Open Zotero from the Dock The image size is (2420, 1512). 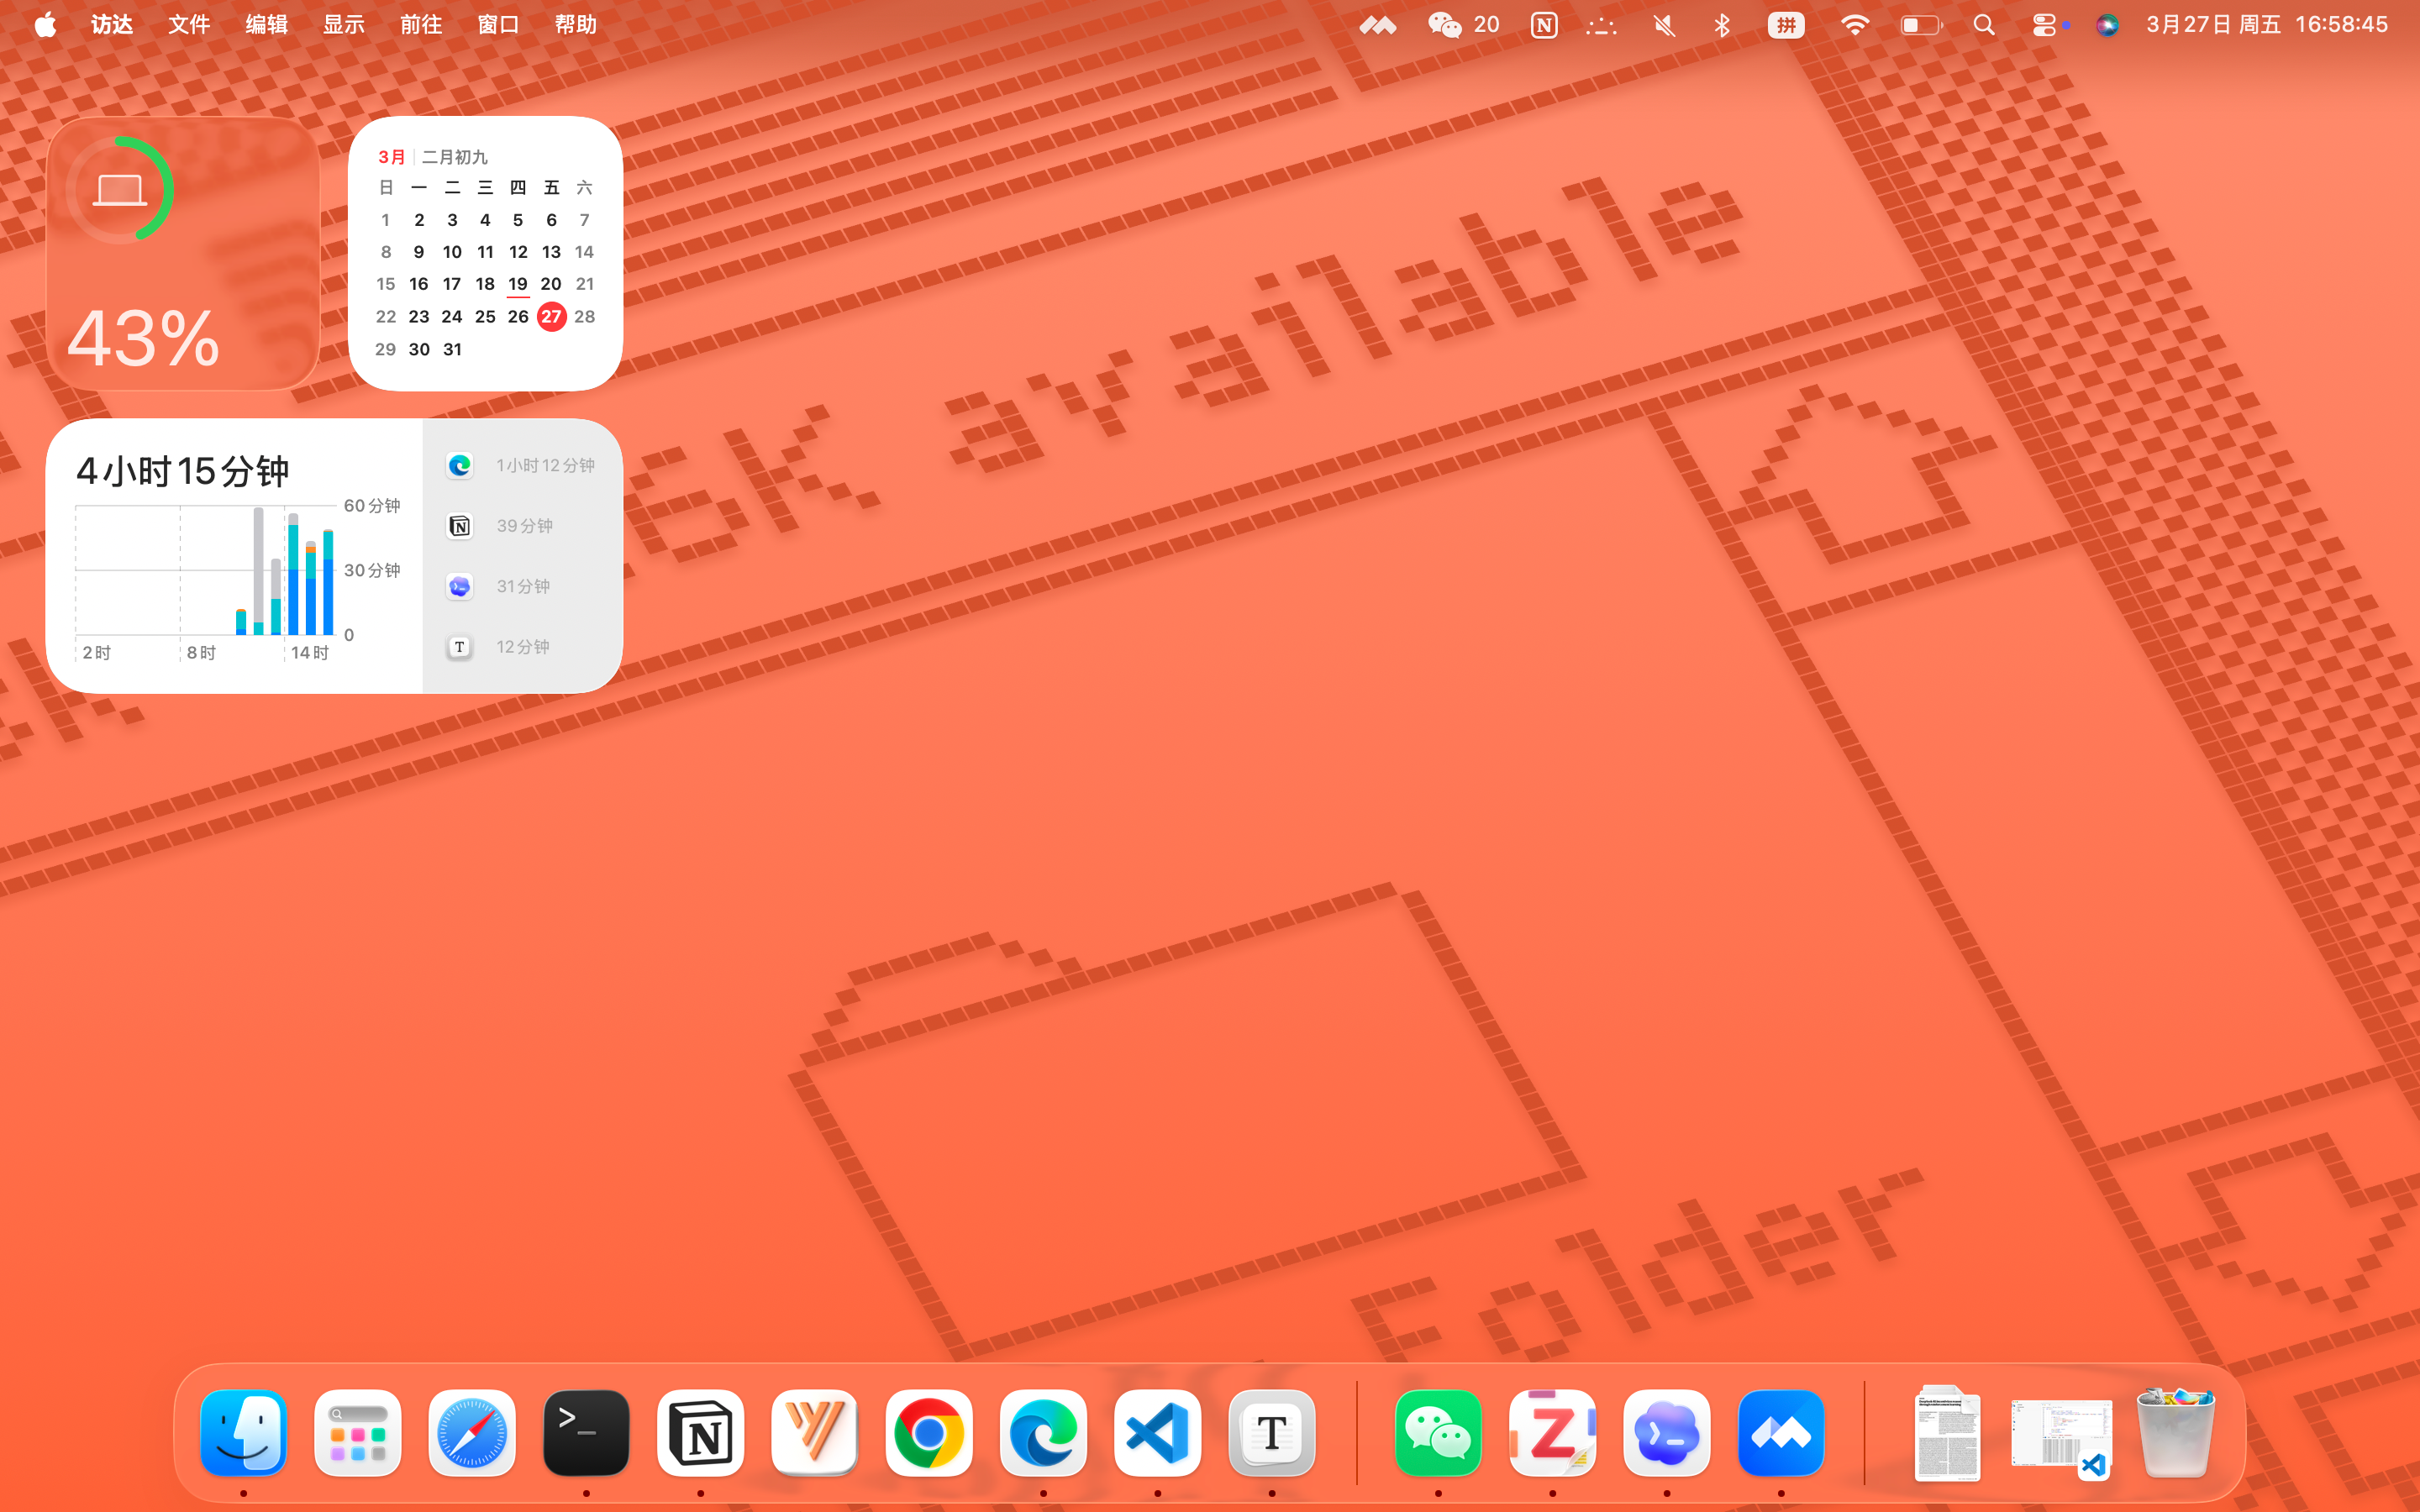pyautogui.click(x=1552, y=1434)
